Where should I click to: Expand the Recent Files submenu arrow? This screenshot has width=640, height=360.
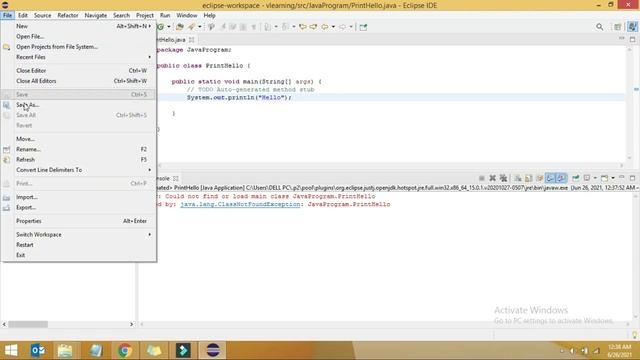coord(149,57)
